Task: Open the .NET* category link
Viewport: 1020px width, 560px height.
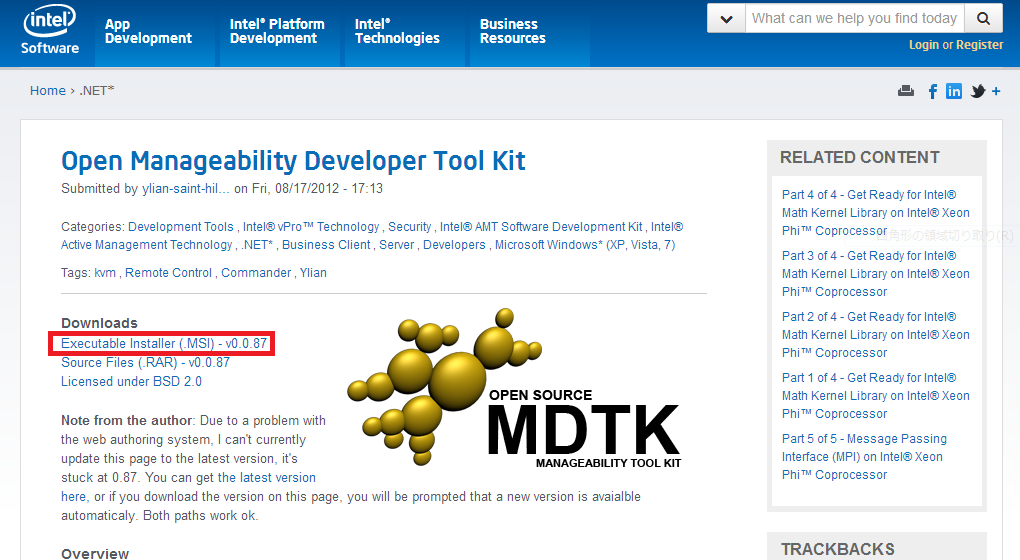Action: point(257,245)
